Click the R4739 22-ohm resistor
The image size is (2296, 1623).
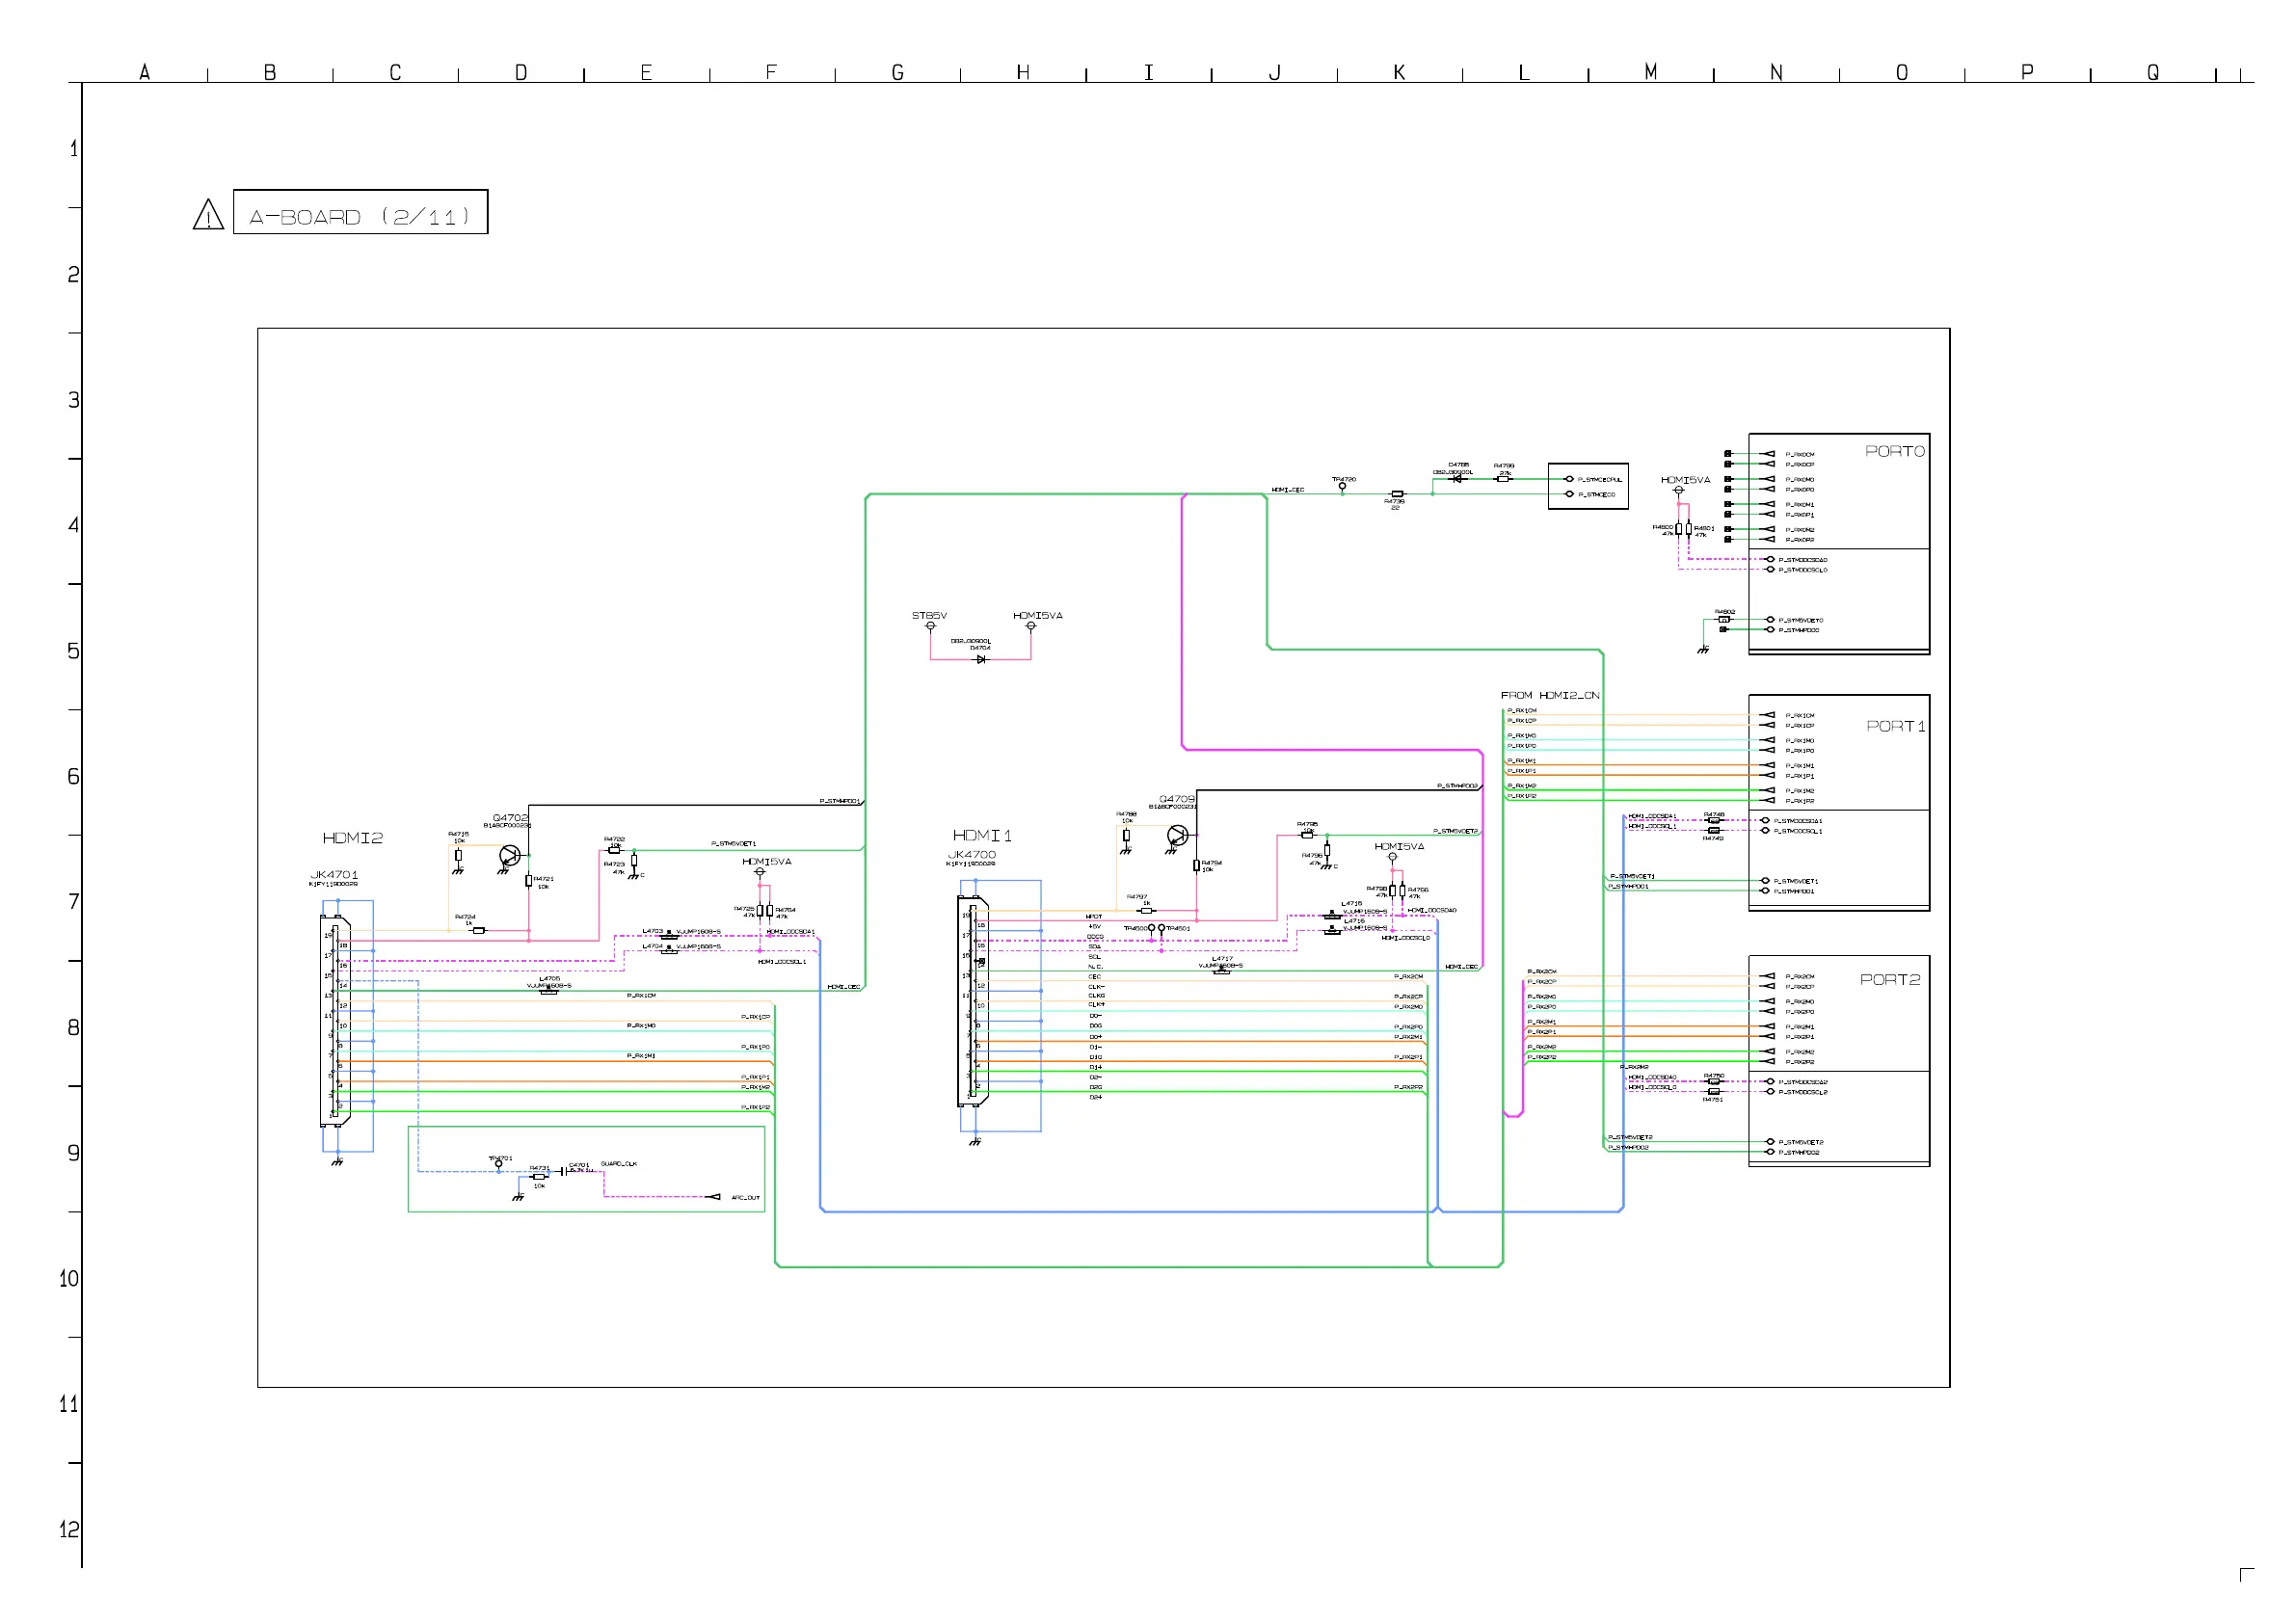coord(1397,494)
